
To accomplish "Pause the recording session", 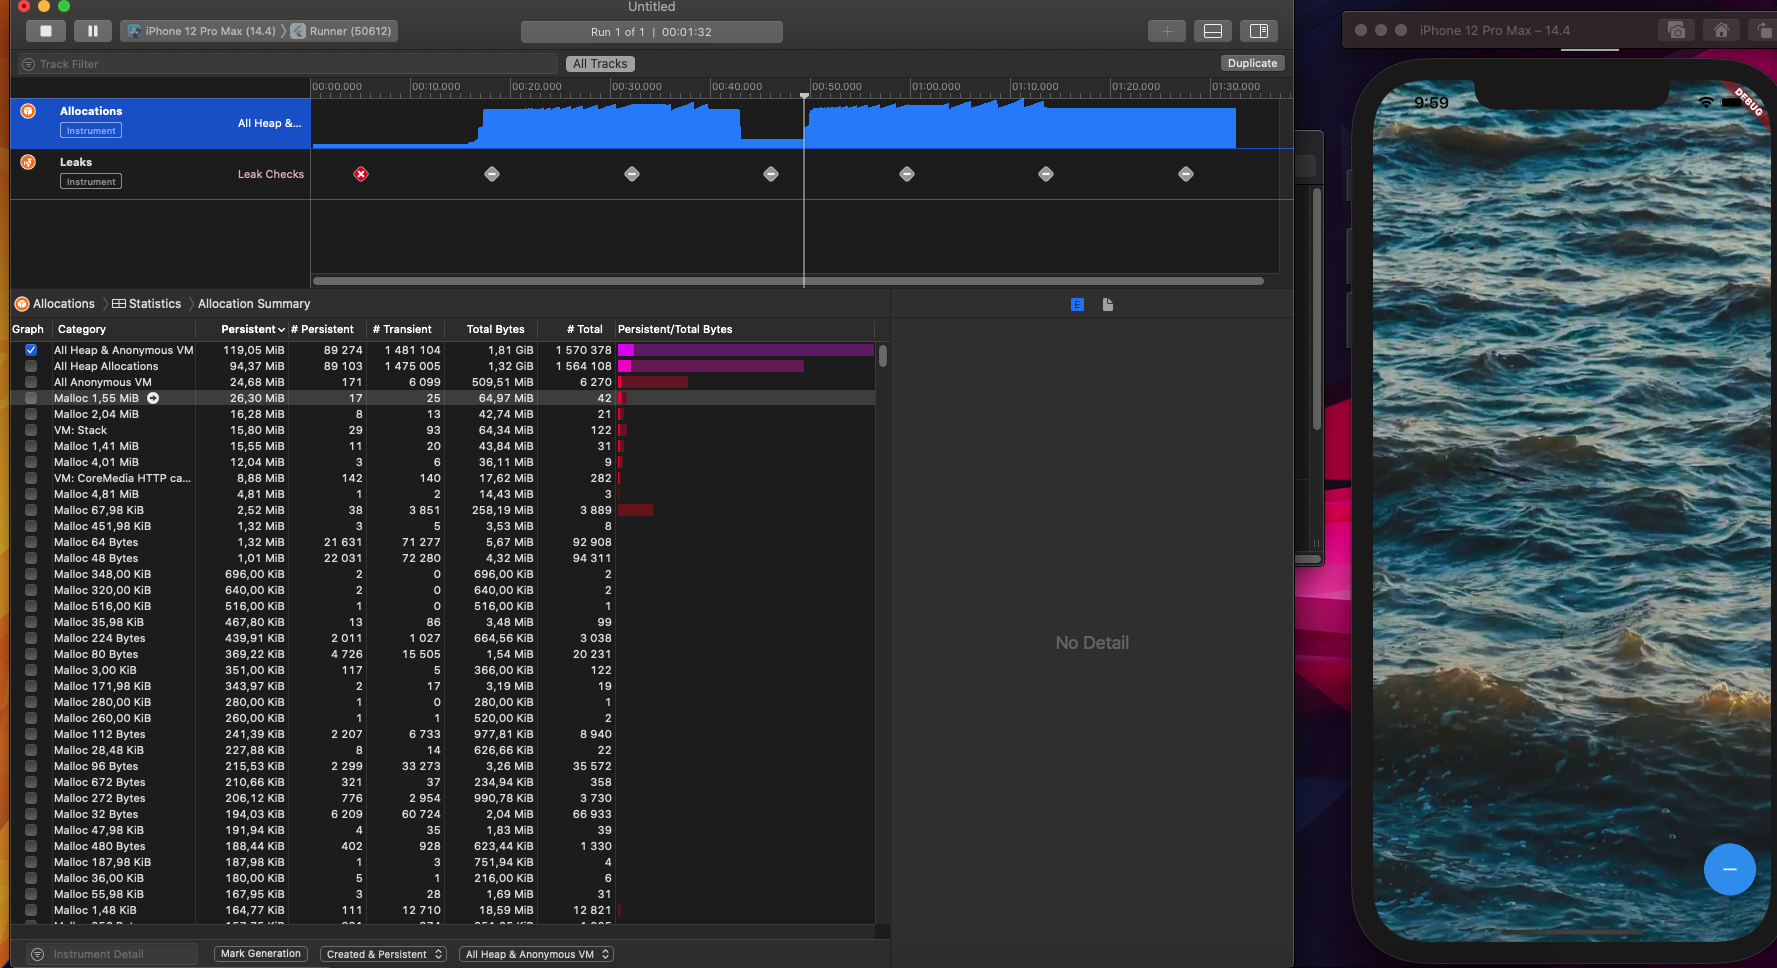I will pos(92,31).
